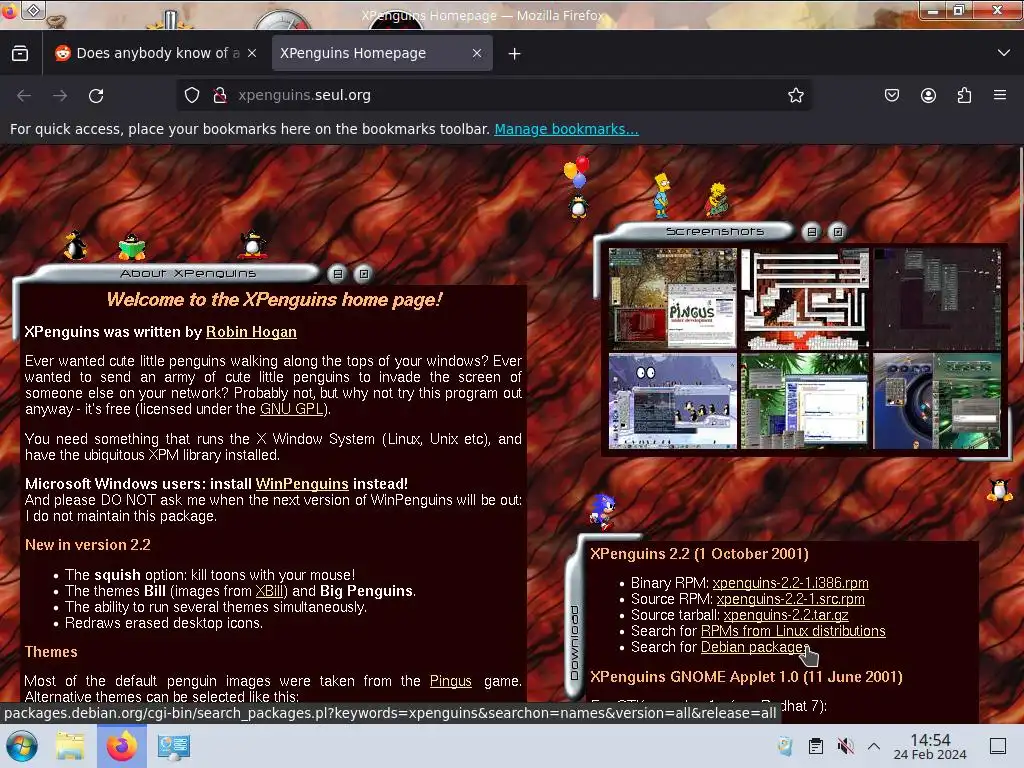Open the 14:54 clock and calendar
The width and height of the screenshot is (1024, 768).
[930, 746]
